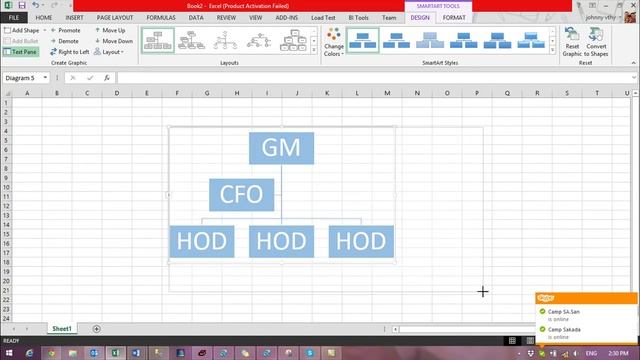Screen dimensions: 640x360
Task: Apply the second SmartArt style
Action: (x=396, y=40)
